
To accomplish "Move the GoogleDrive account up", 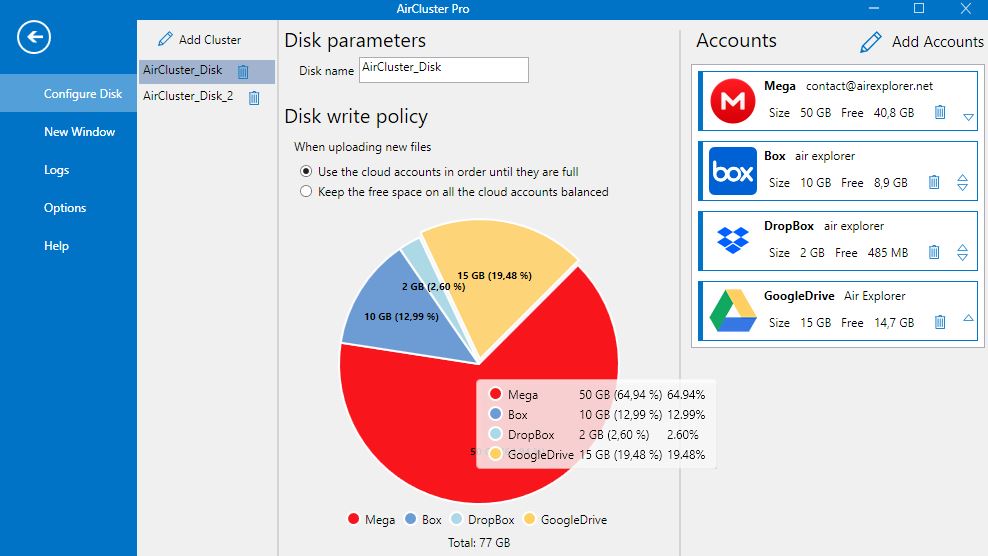I will click(968, 318).
